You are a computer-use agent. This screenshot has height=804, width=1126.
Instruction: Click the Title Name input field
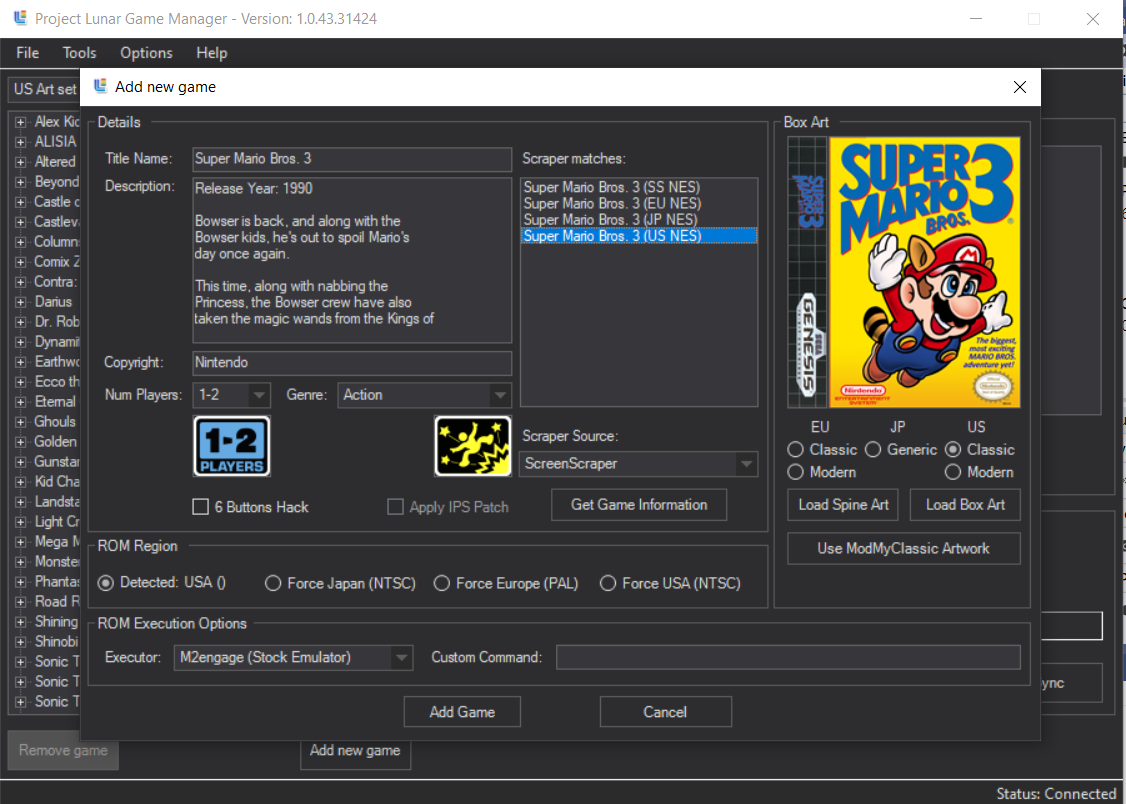click(352, 159)
